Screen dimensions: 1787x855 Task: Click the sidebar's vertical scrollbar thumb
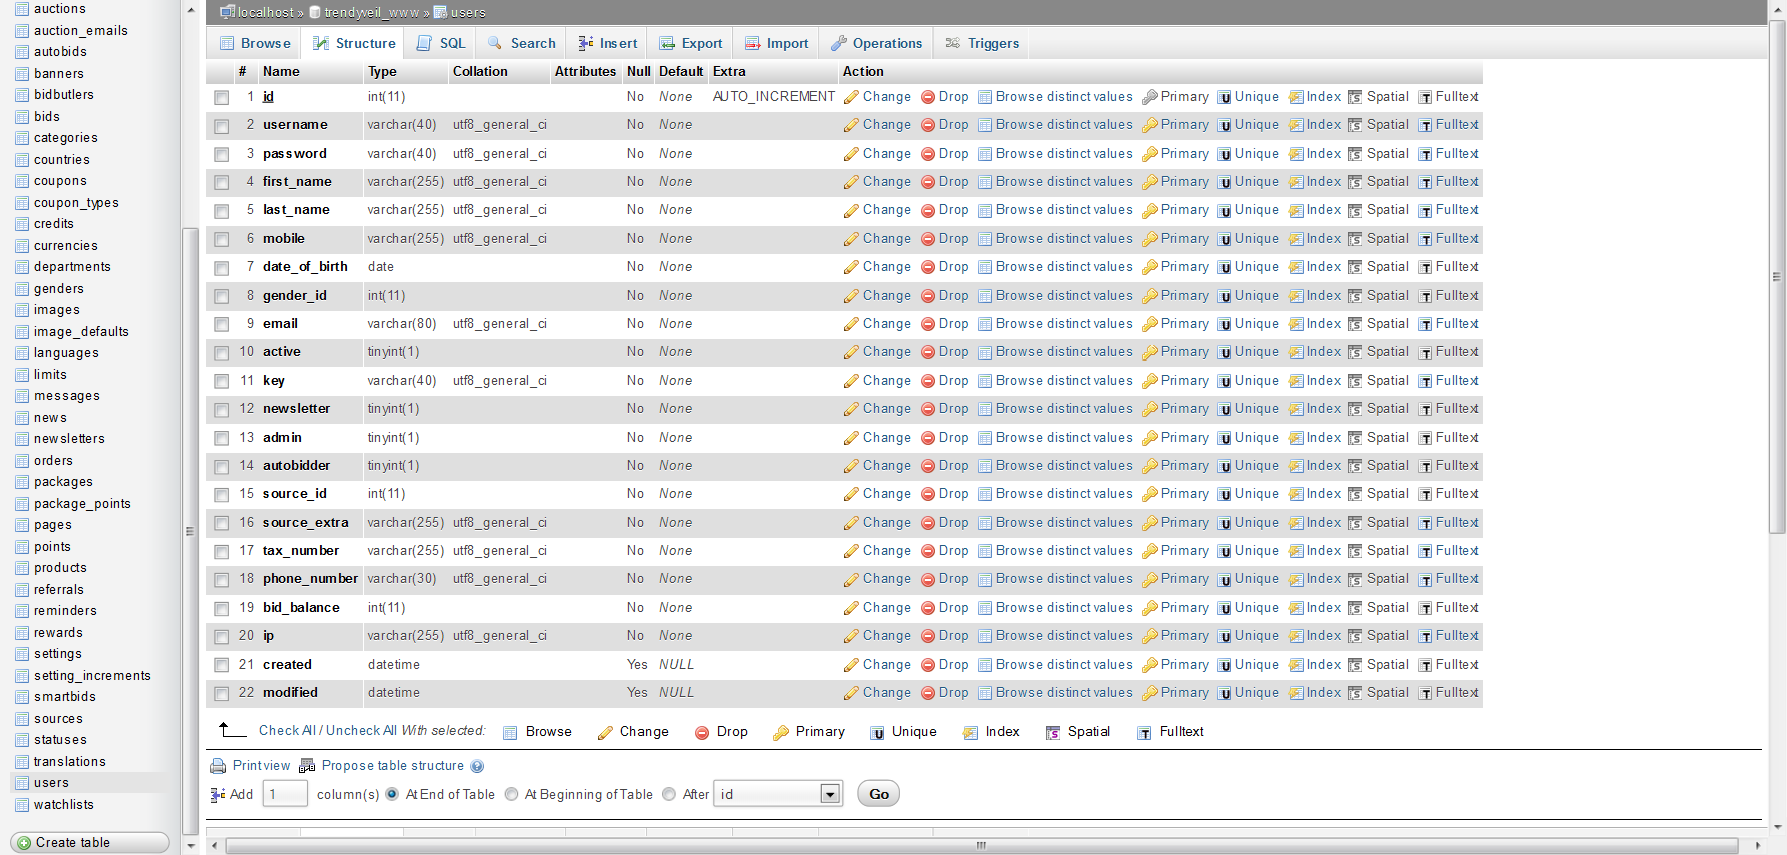(x=189, y=531)
